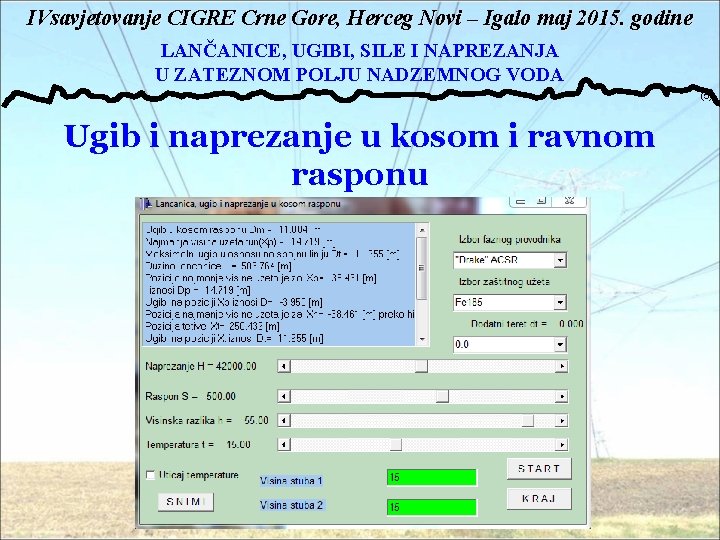Select the "Pozicija tetive Xt" result line
The width and height of the screenshot is (720, 540).
click(x=213, y=326)
